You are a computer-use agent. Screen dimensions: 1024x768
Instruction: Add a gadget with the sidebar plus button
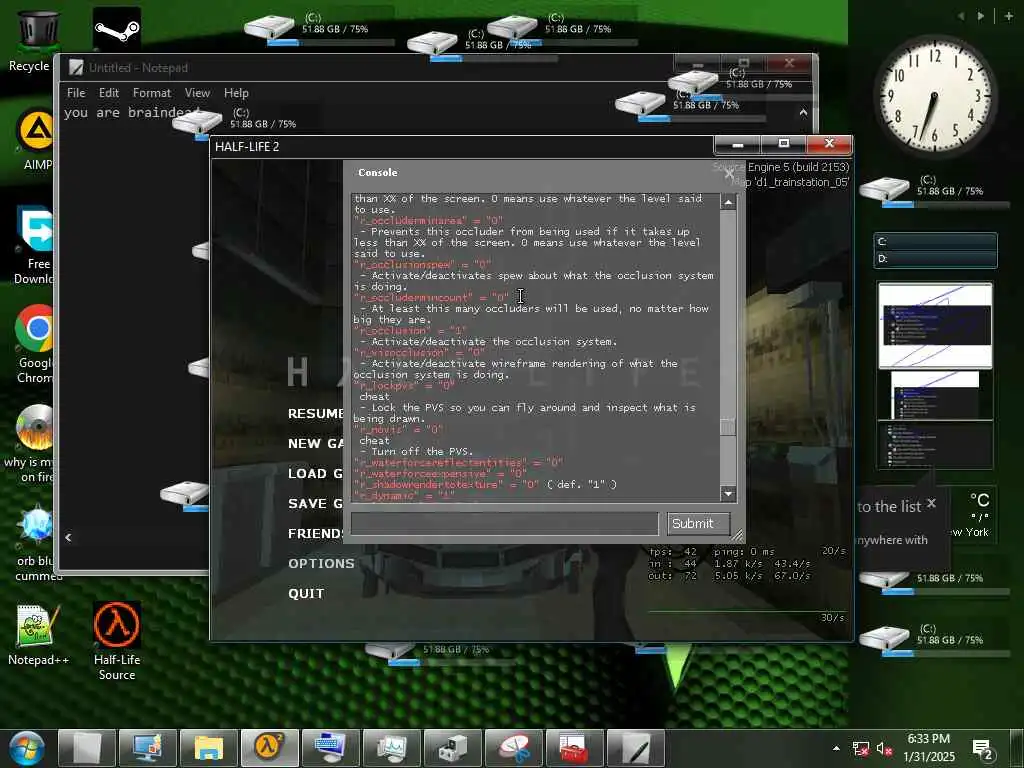tap(1008, 16)
